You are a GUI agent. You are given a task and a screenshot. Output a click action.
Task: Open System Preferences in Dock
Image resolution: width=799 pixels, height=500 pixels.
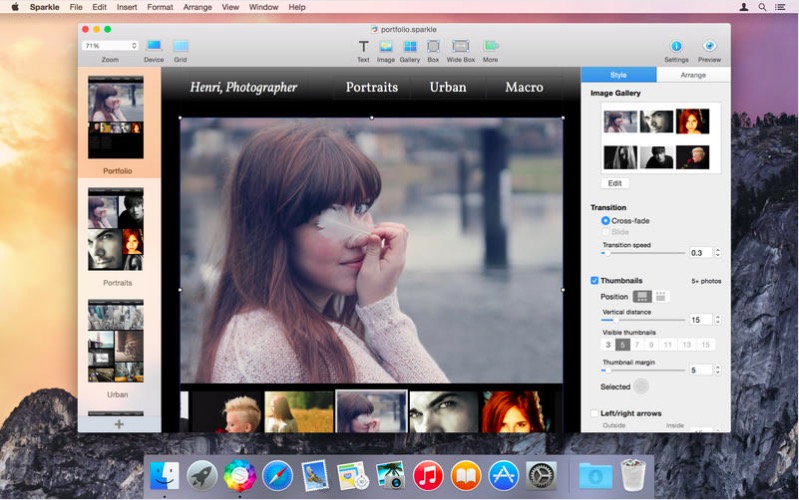(x=541, y=476)
